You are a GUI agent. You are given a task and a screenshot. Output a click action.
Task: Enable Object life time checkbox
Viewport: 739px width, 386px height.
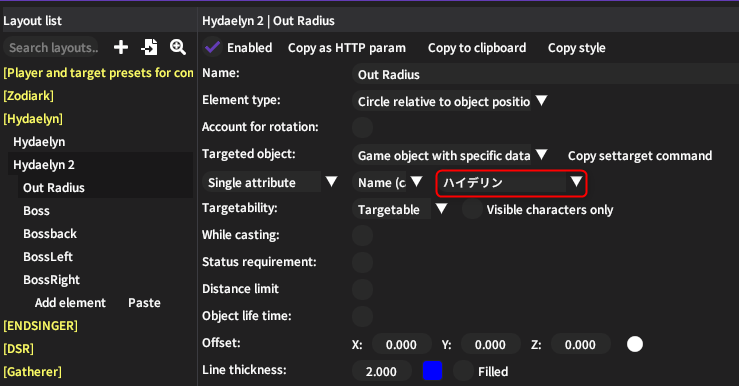362,316
